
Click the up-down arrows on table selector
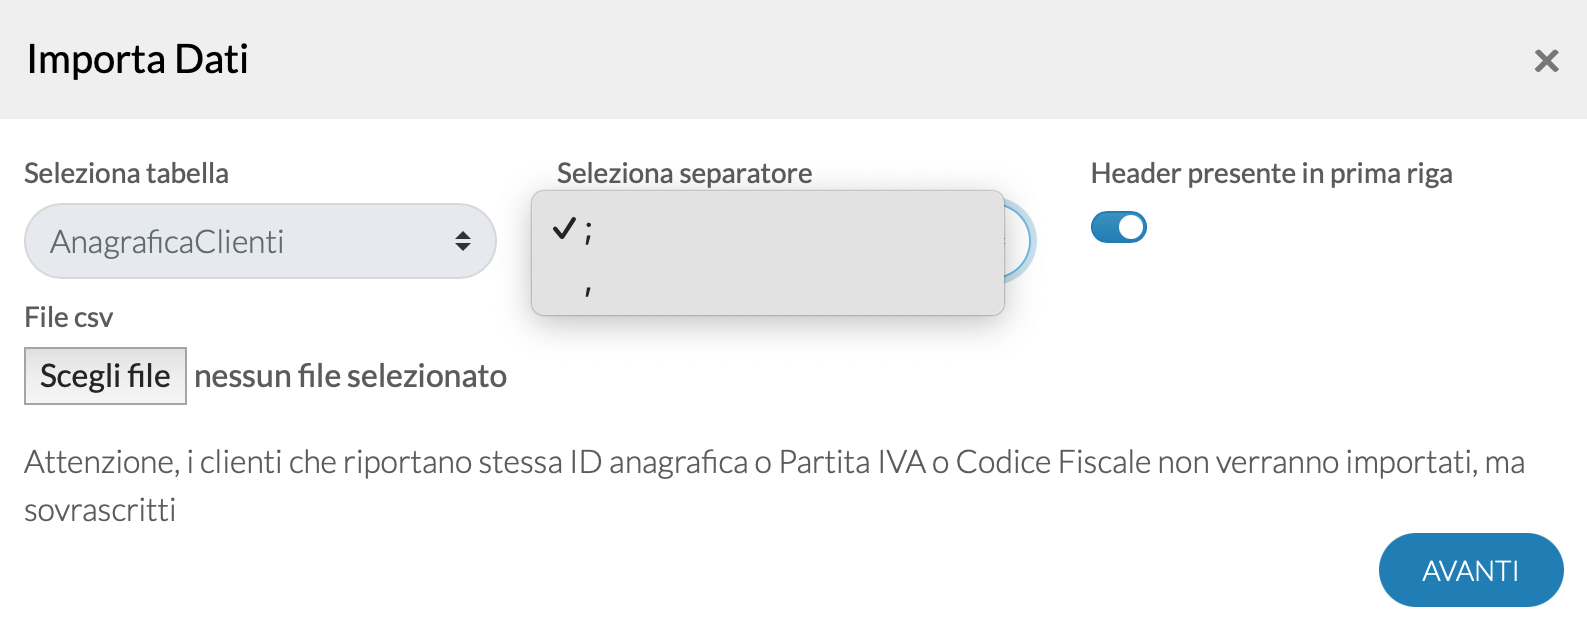pos(463,241)
